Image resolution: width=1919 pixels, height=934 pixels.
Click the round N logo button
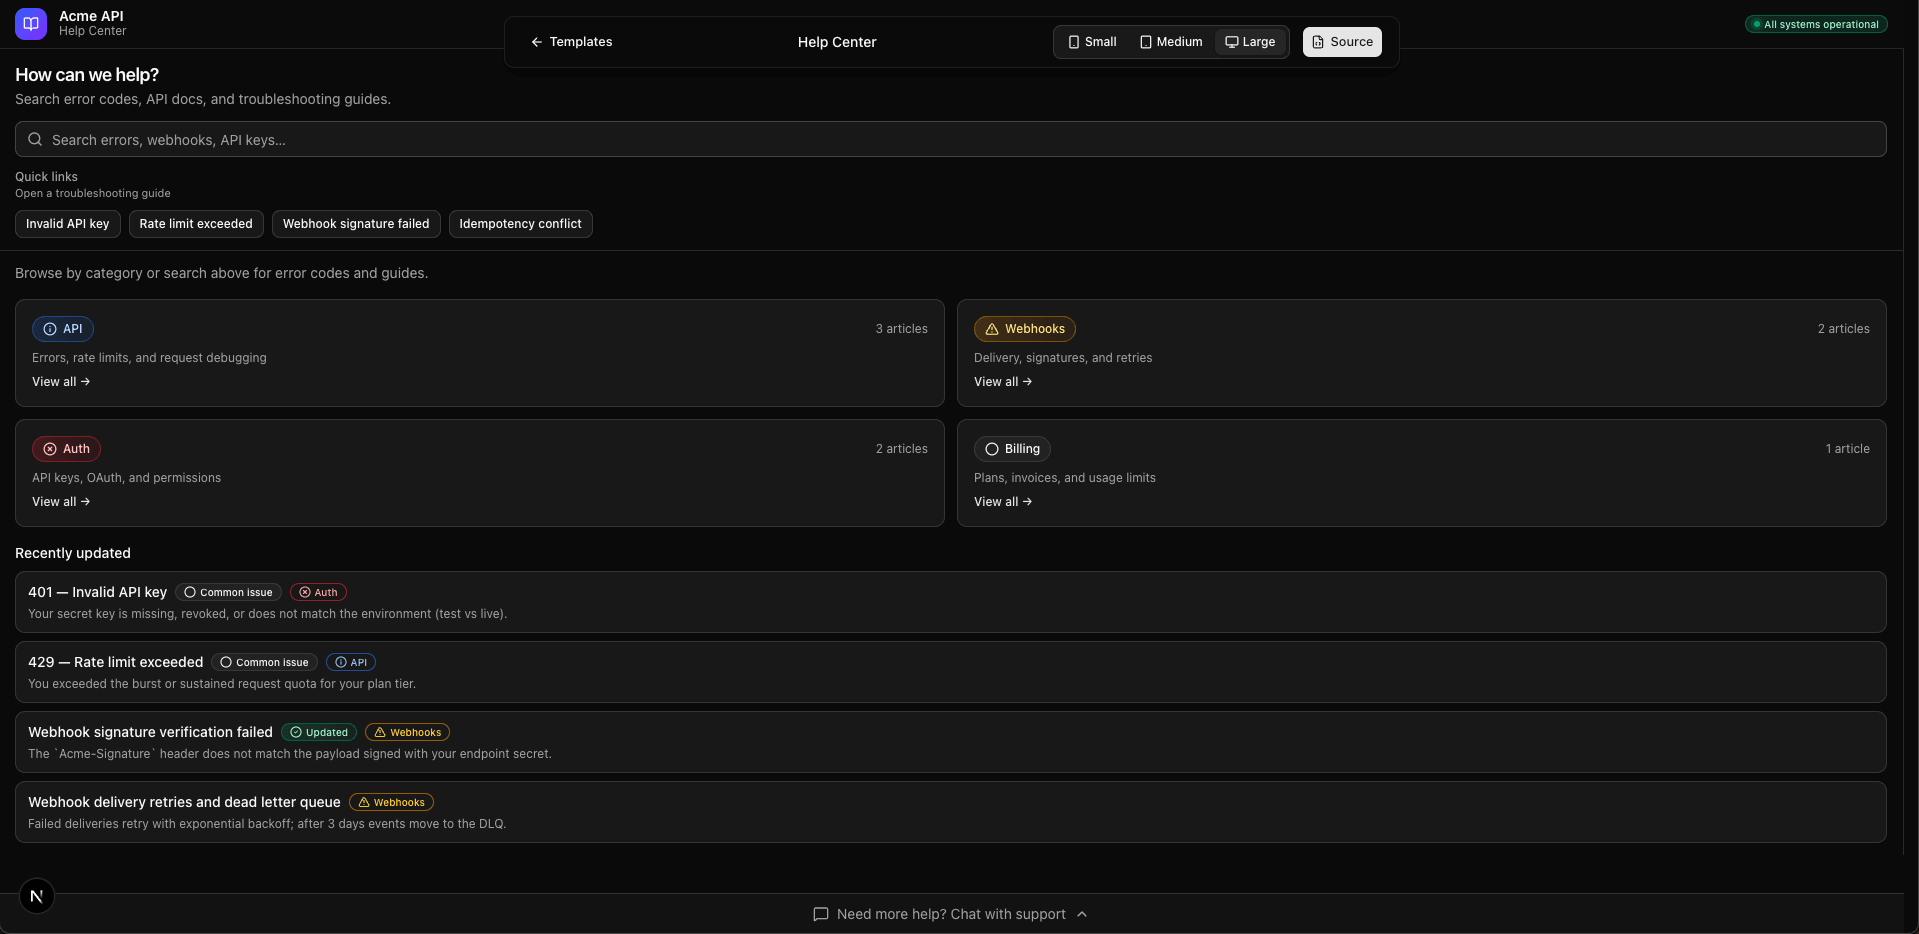pyautogui.click(x=37, y=896)
